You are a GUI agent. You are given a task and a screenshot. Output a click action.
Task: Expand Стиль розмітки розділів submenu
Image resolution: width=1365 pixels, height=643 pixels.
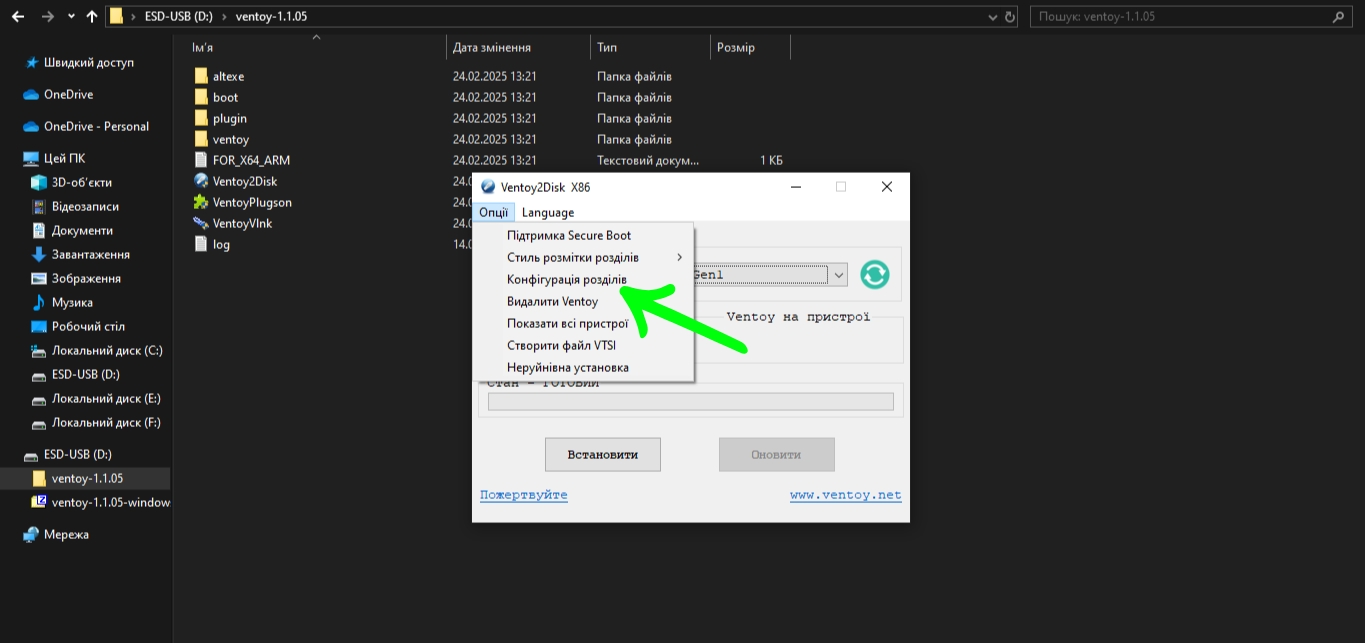point(583,257)
